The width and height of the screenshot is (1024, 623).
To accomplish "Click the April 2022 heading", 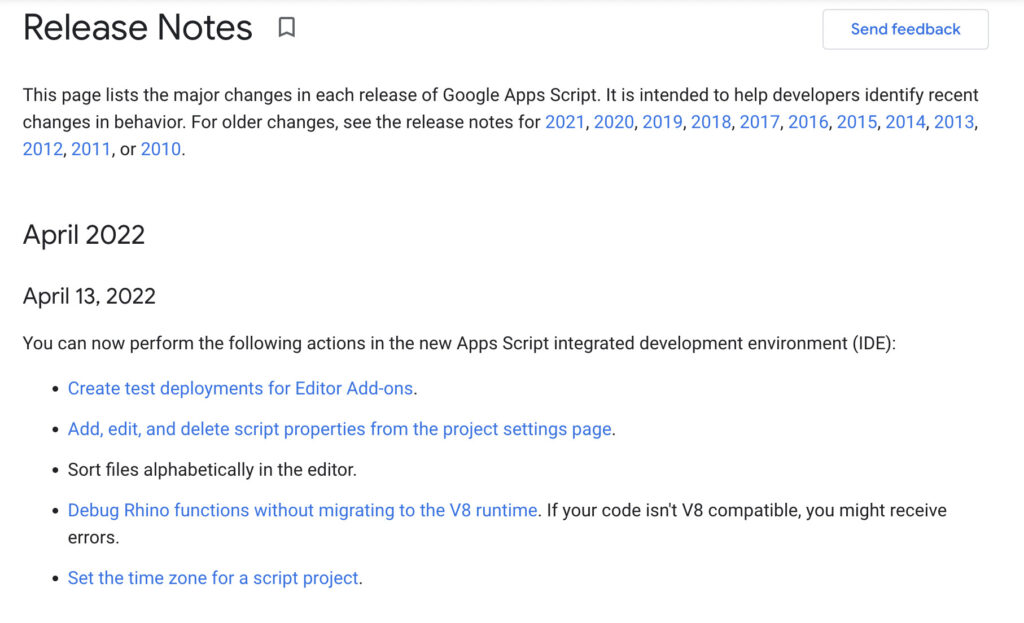I will (84, 235).
